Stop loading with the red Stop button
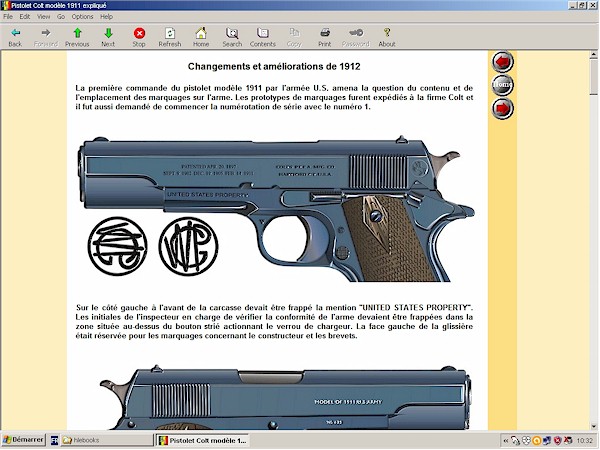Viewport: 600px width, 450px height. pyautogui.click(x=139, y=37)
